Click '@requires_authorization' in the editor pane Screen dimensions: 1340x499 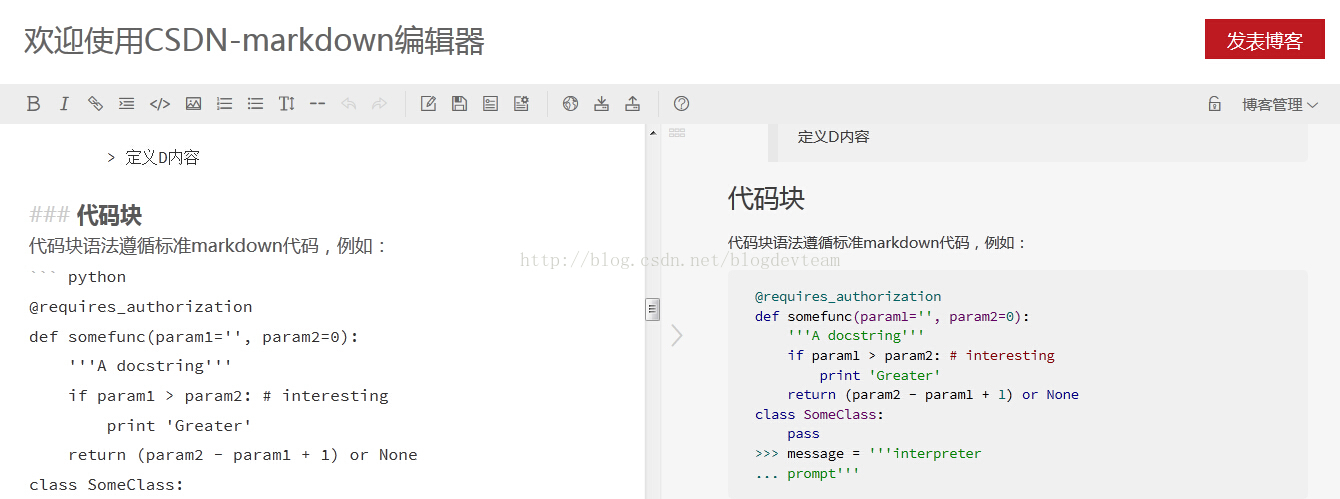pos(141,307)
